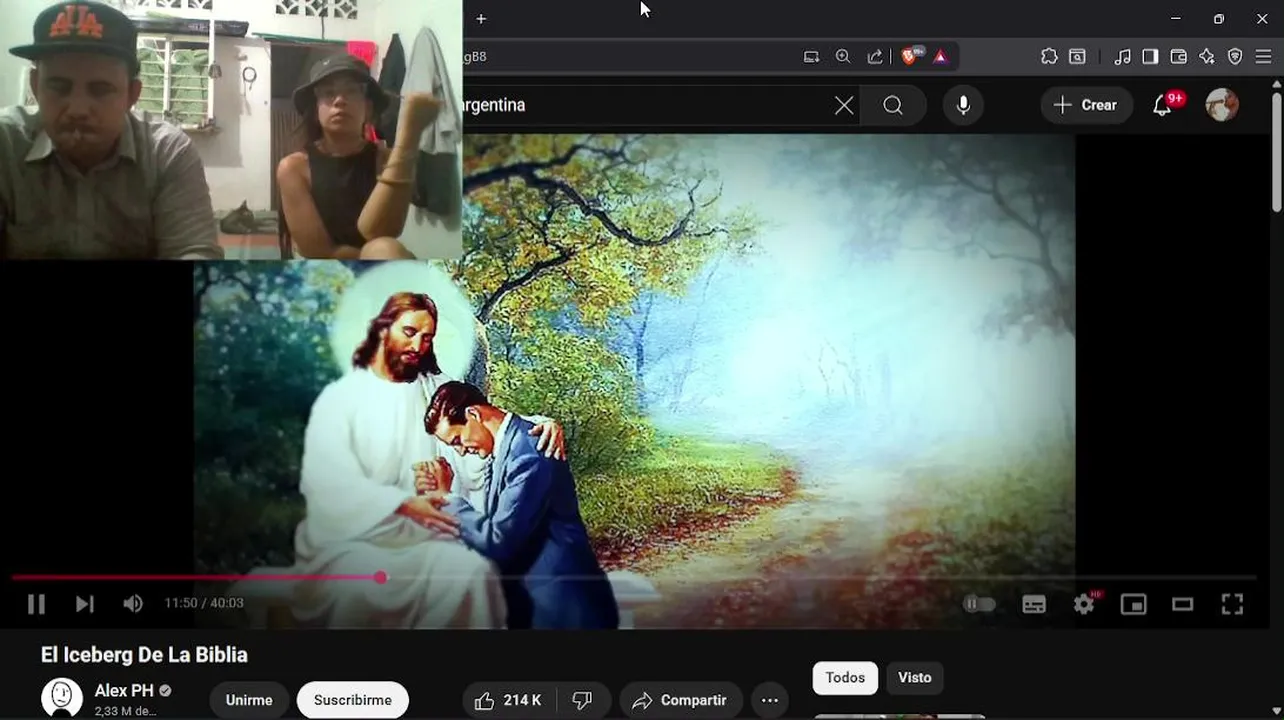This screenshot has height=720, width=1284.
Task: Click the 11:50 / 40:03 time display
Action: point(204,603)
